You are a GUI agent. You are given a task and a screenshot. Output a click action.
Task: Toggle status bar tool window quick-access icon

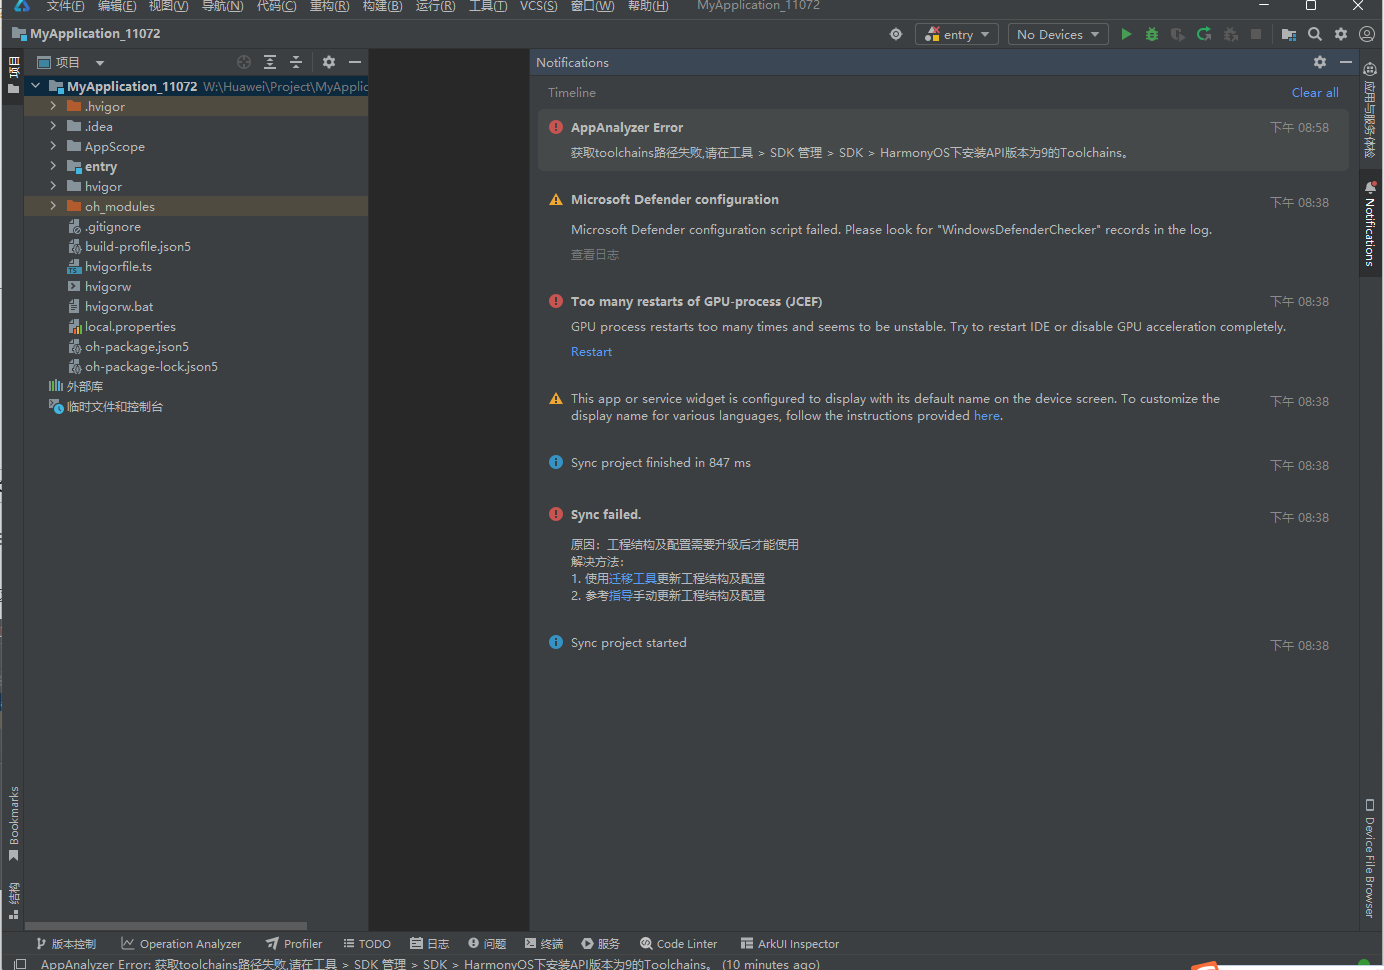[19, 964]
